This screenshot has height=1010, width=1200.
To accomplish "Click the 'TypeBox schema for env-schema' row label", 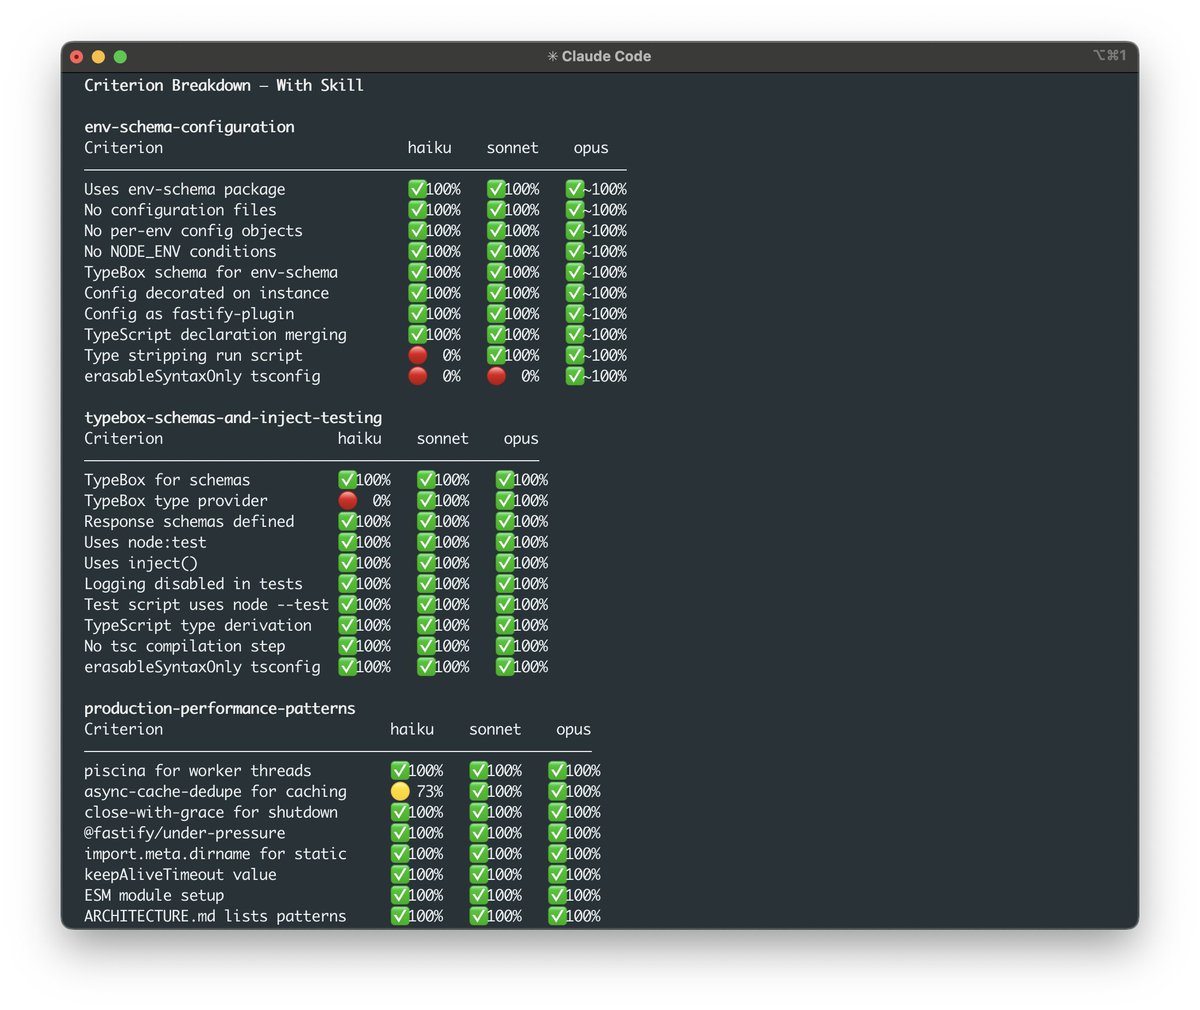I will (x=211, y=273).
